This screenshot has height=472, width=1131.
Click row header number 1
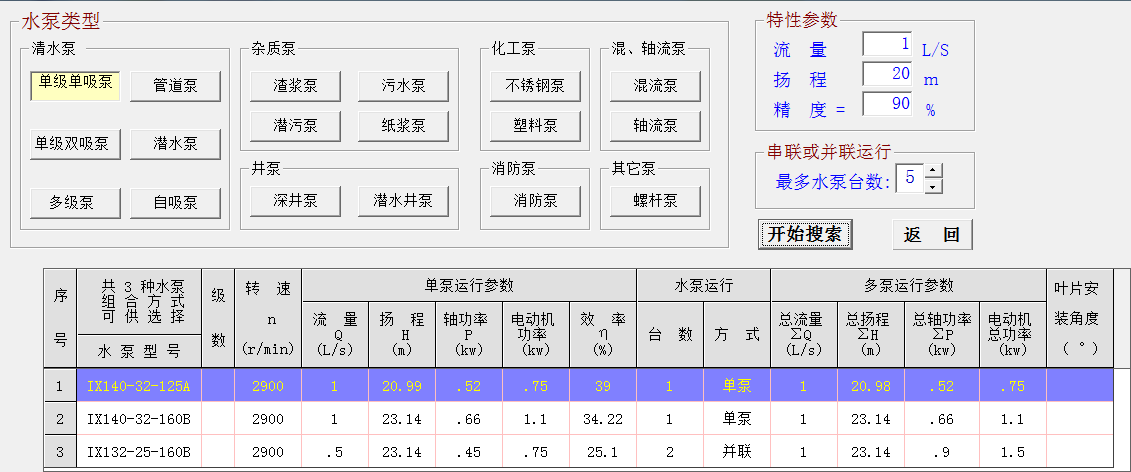60,386
